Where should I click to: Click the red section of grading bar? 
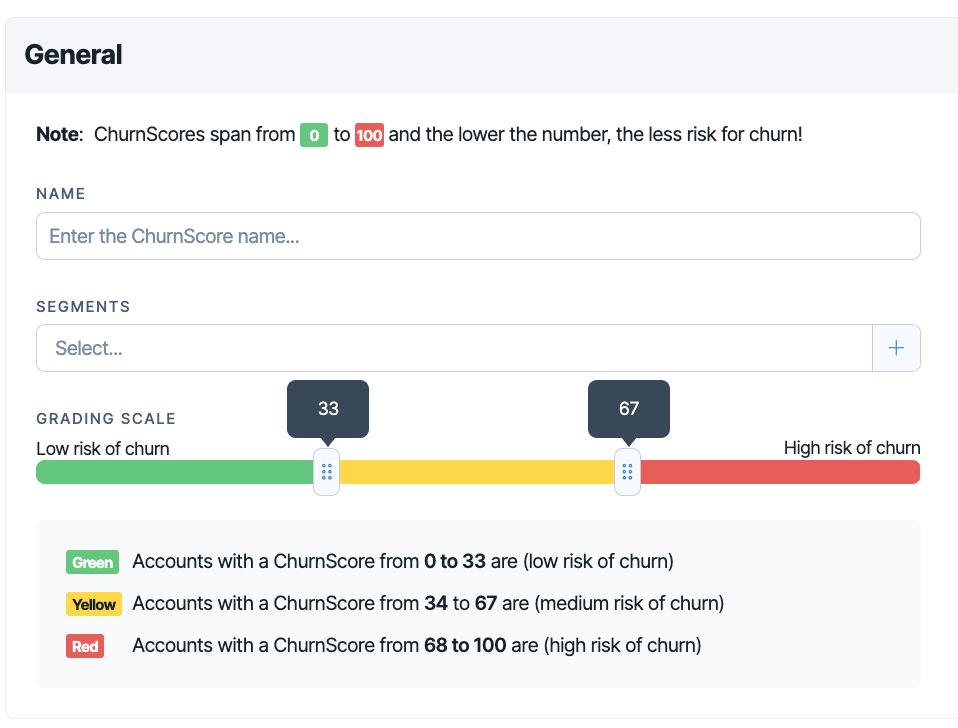click(780, 472)
